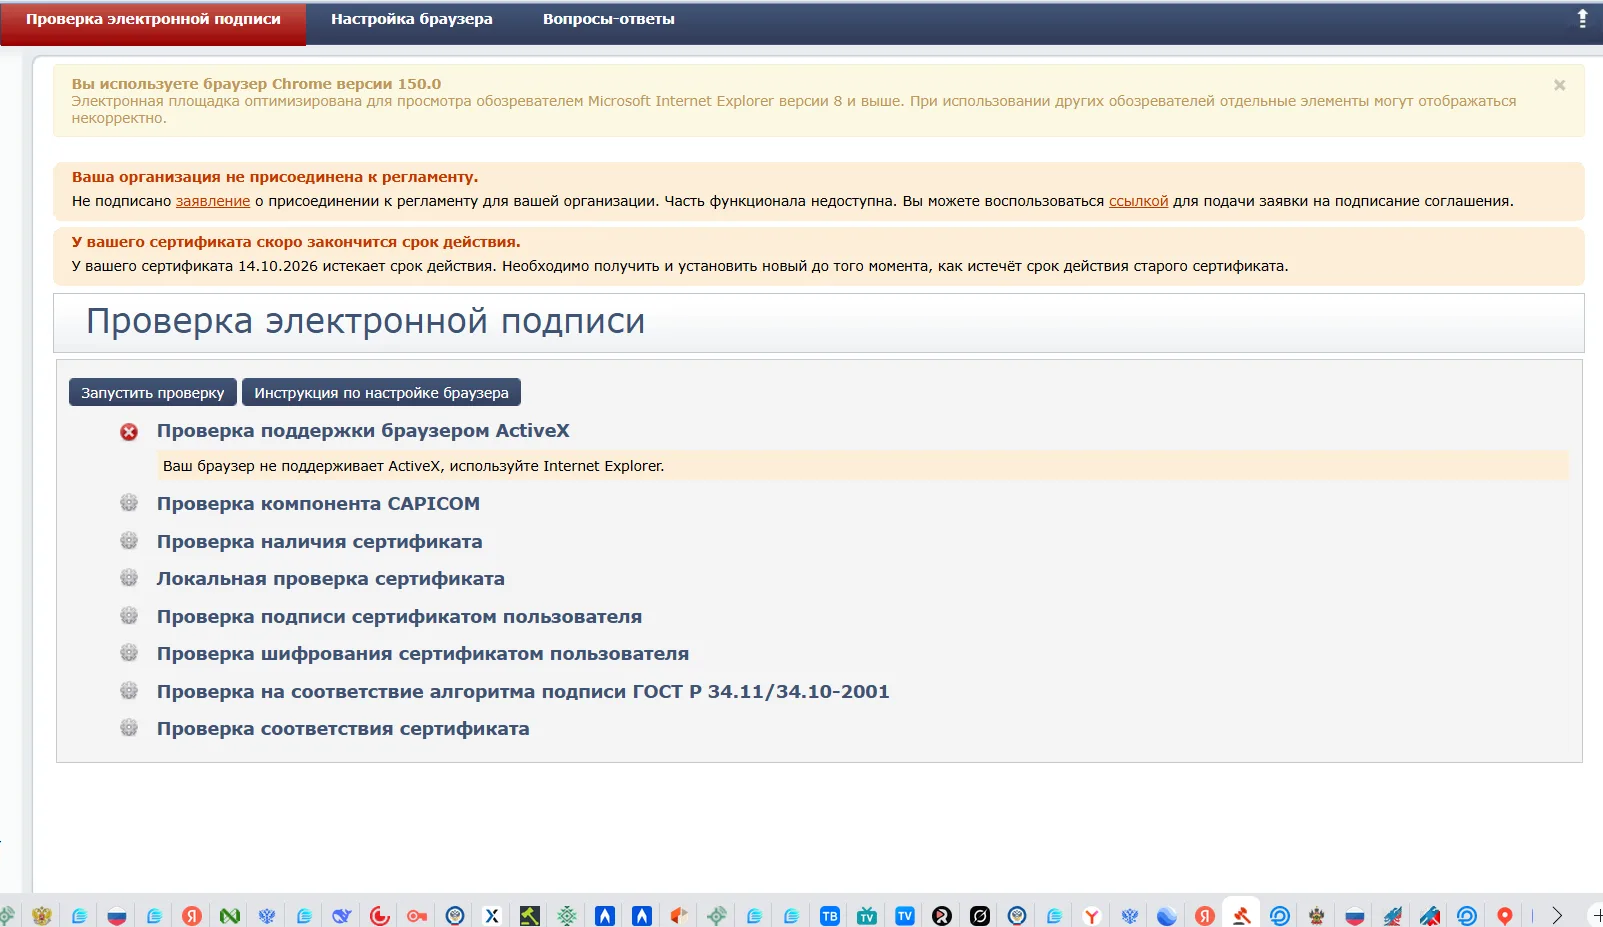Open the Вопросы-ответы menu item
Viewport: 1603px width, 927px height.
click(x=608, y=19)
